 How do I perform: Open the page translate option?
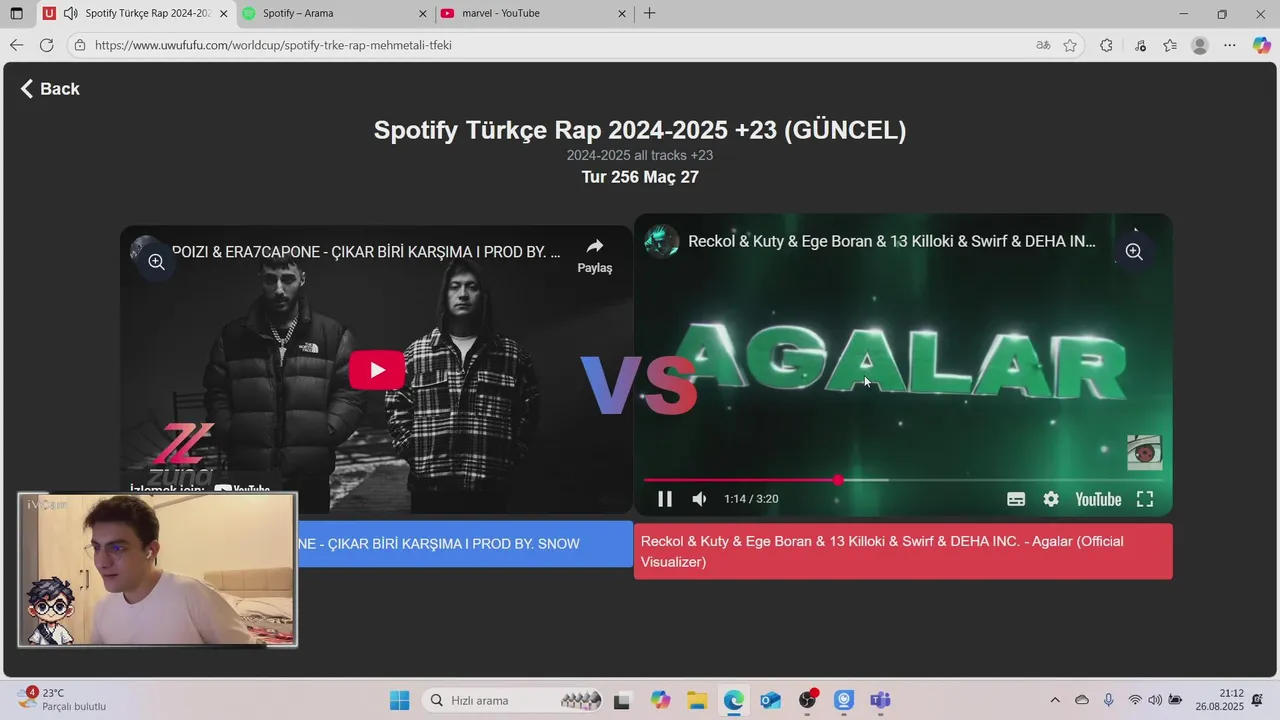[1043, 45]
